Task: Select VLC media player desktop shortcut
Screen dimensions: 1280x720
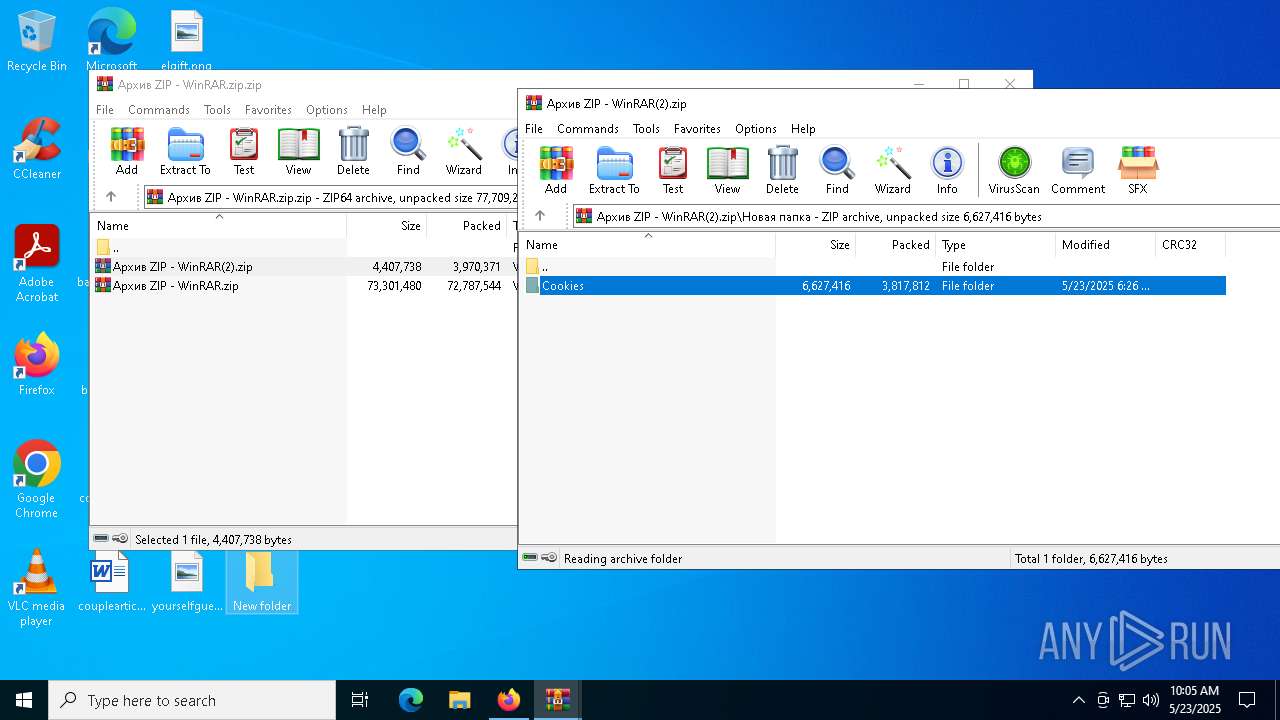Action: pyautogui.click(x=37, y=588)
